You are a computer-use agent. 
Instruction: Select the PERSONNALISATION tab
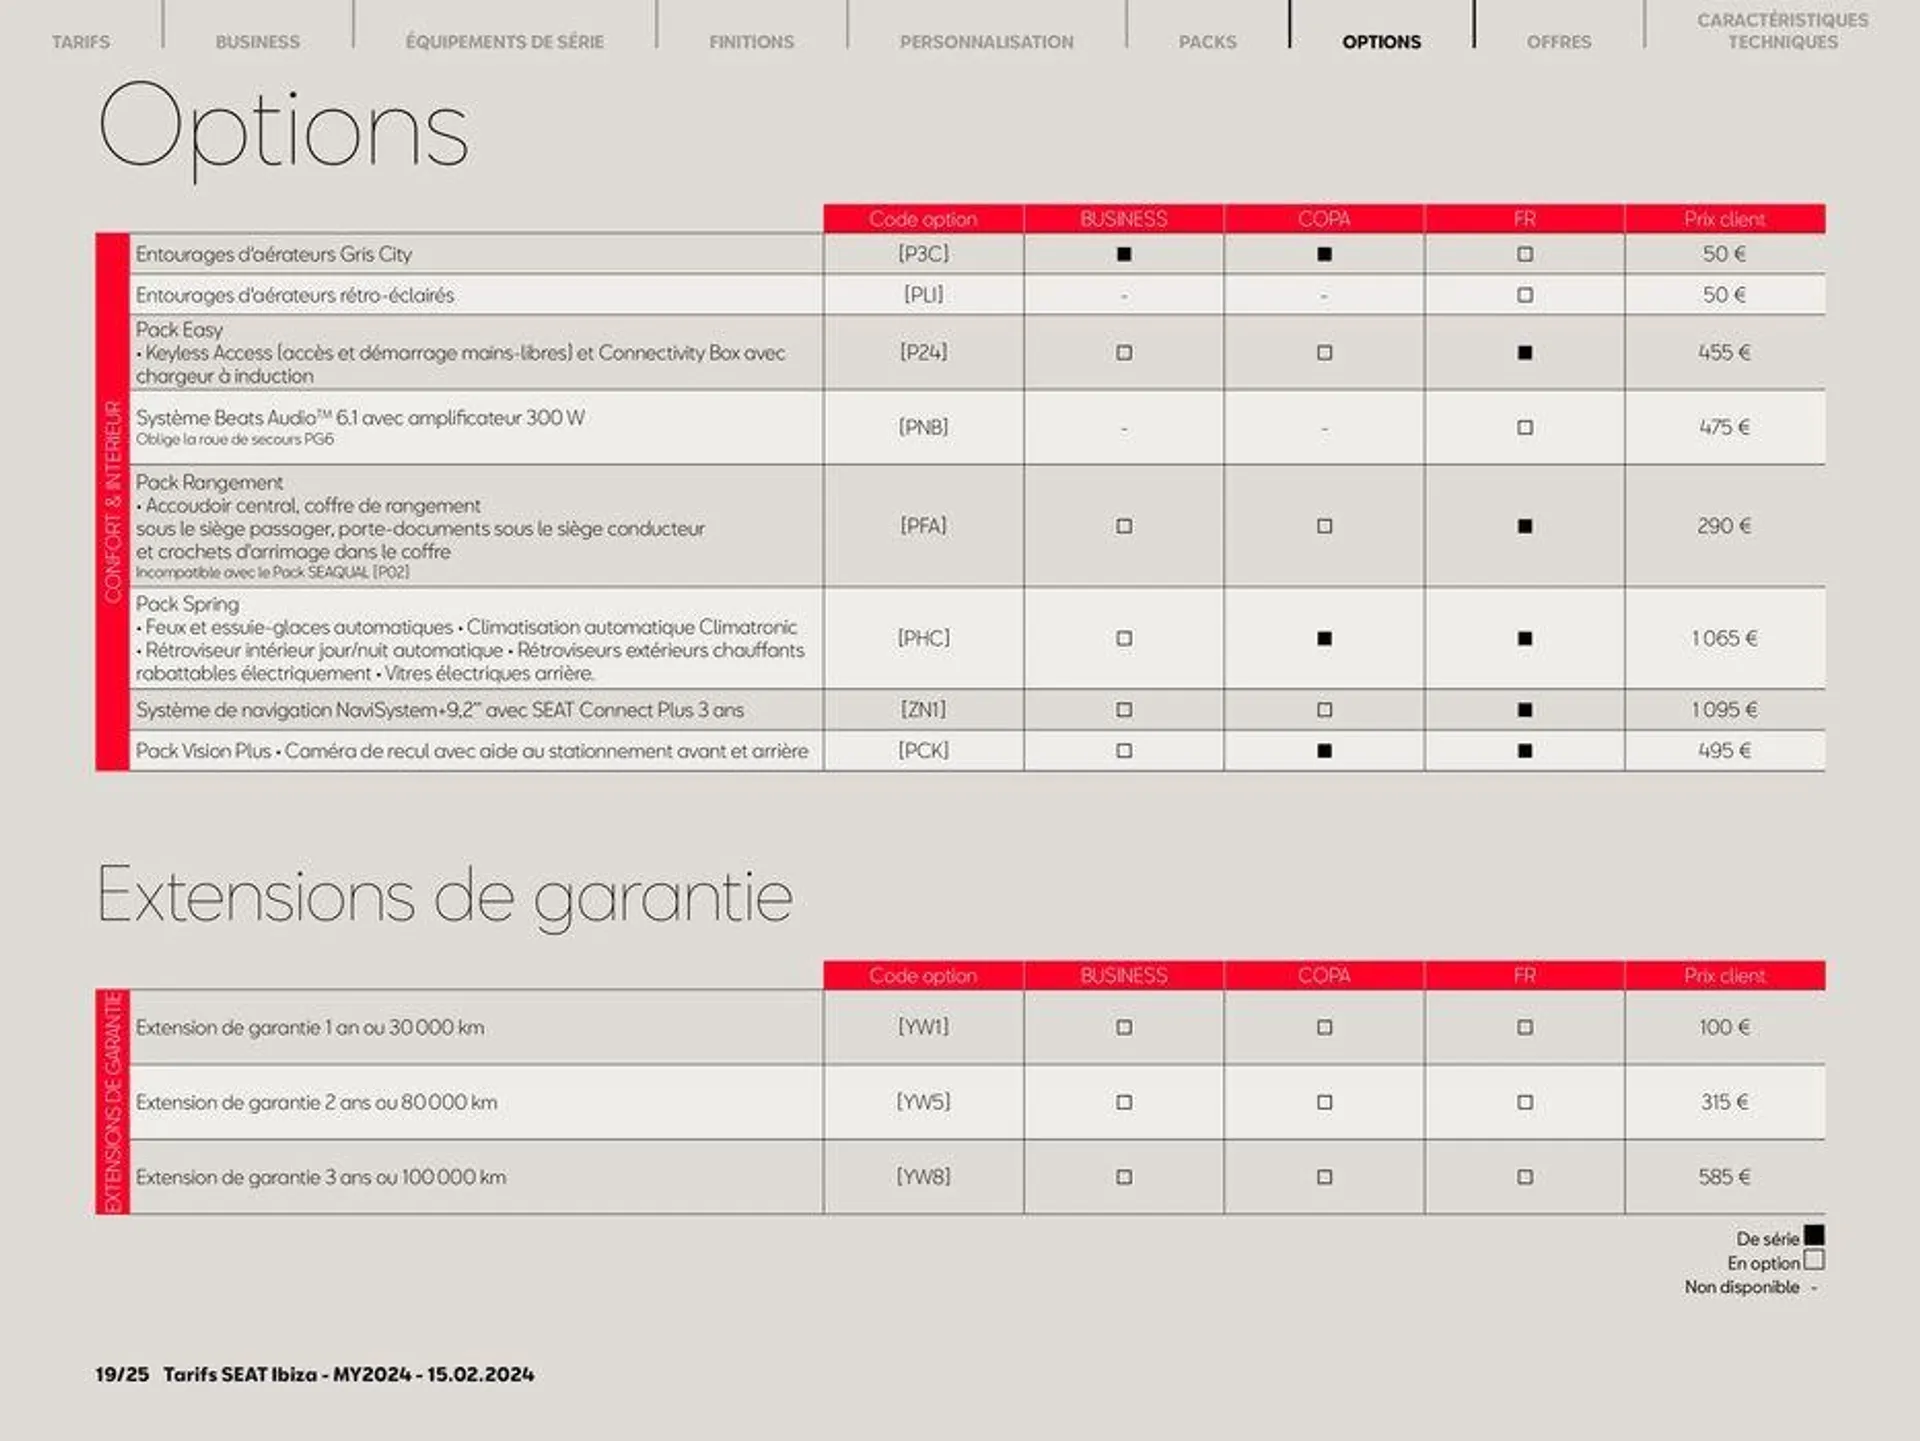[986, 42]
